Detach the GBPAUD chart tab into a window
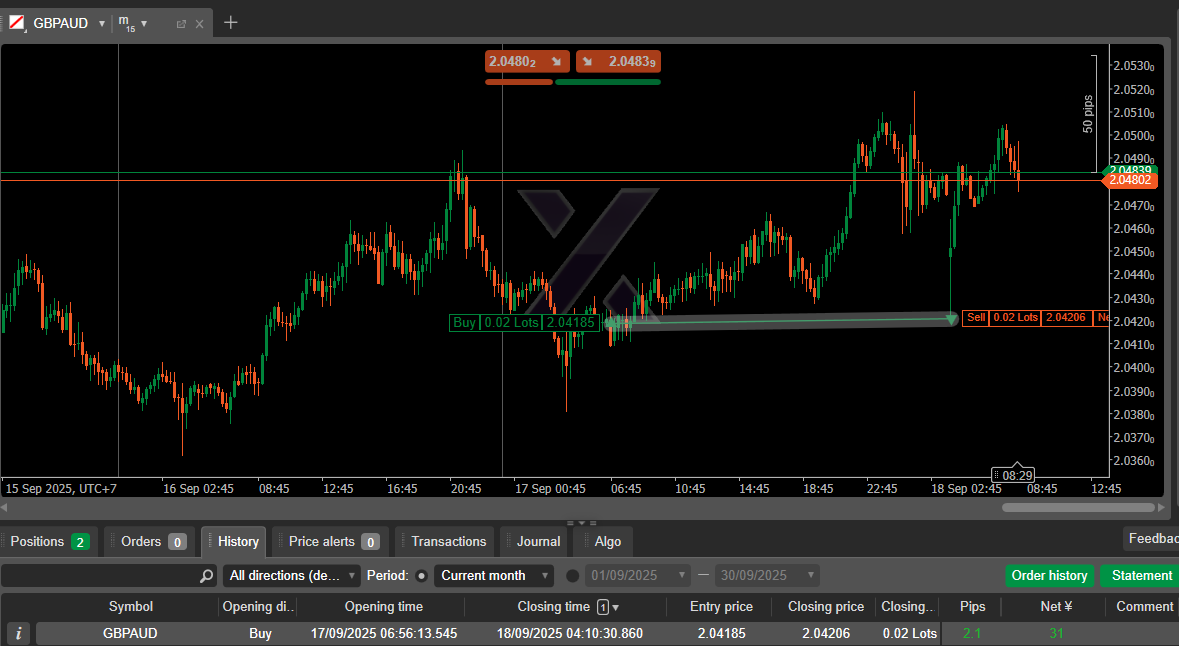 coord(181,24)
